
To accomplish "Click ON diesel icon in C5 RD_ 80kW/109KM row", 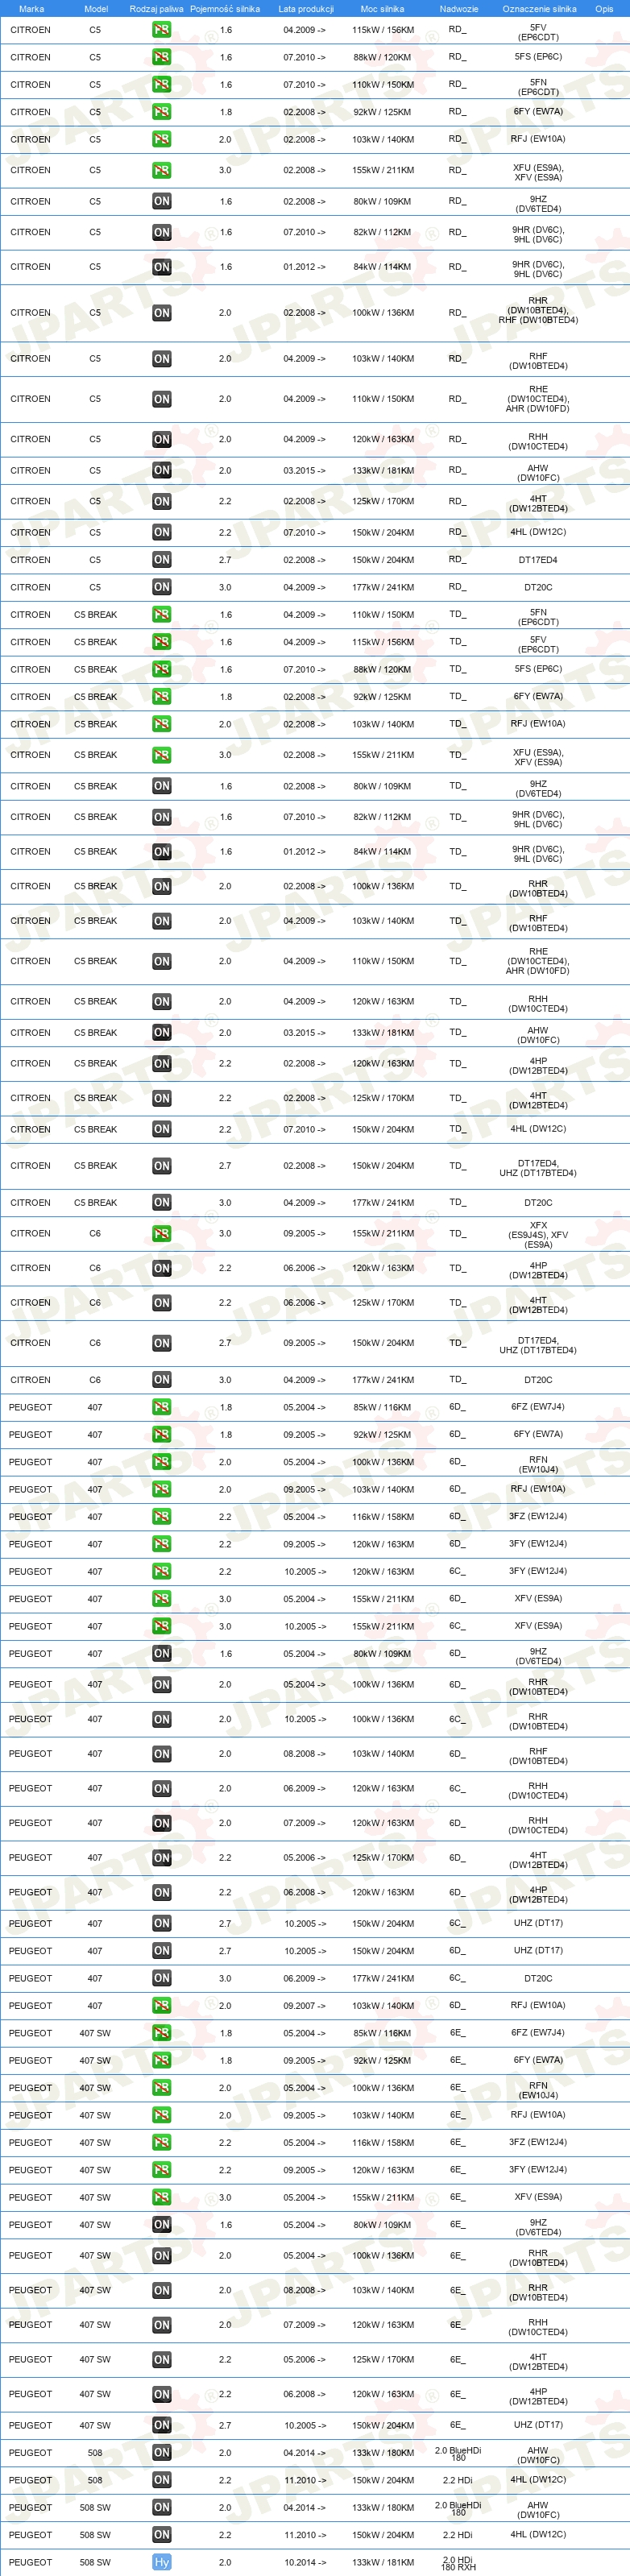I will [161, 202].
